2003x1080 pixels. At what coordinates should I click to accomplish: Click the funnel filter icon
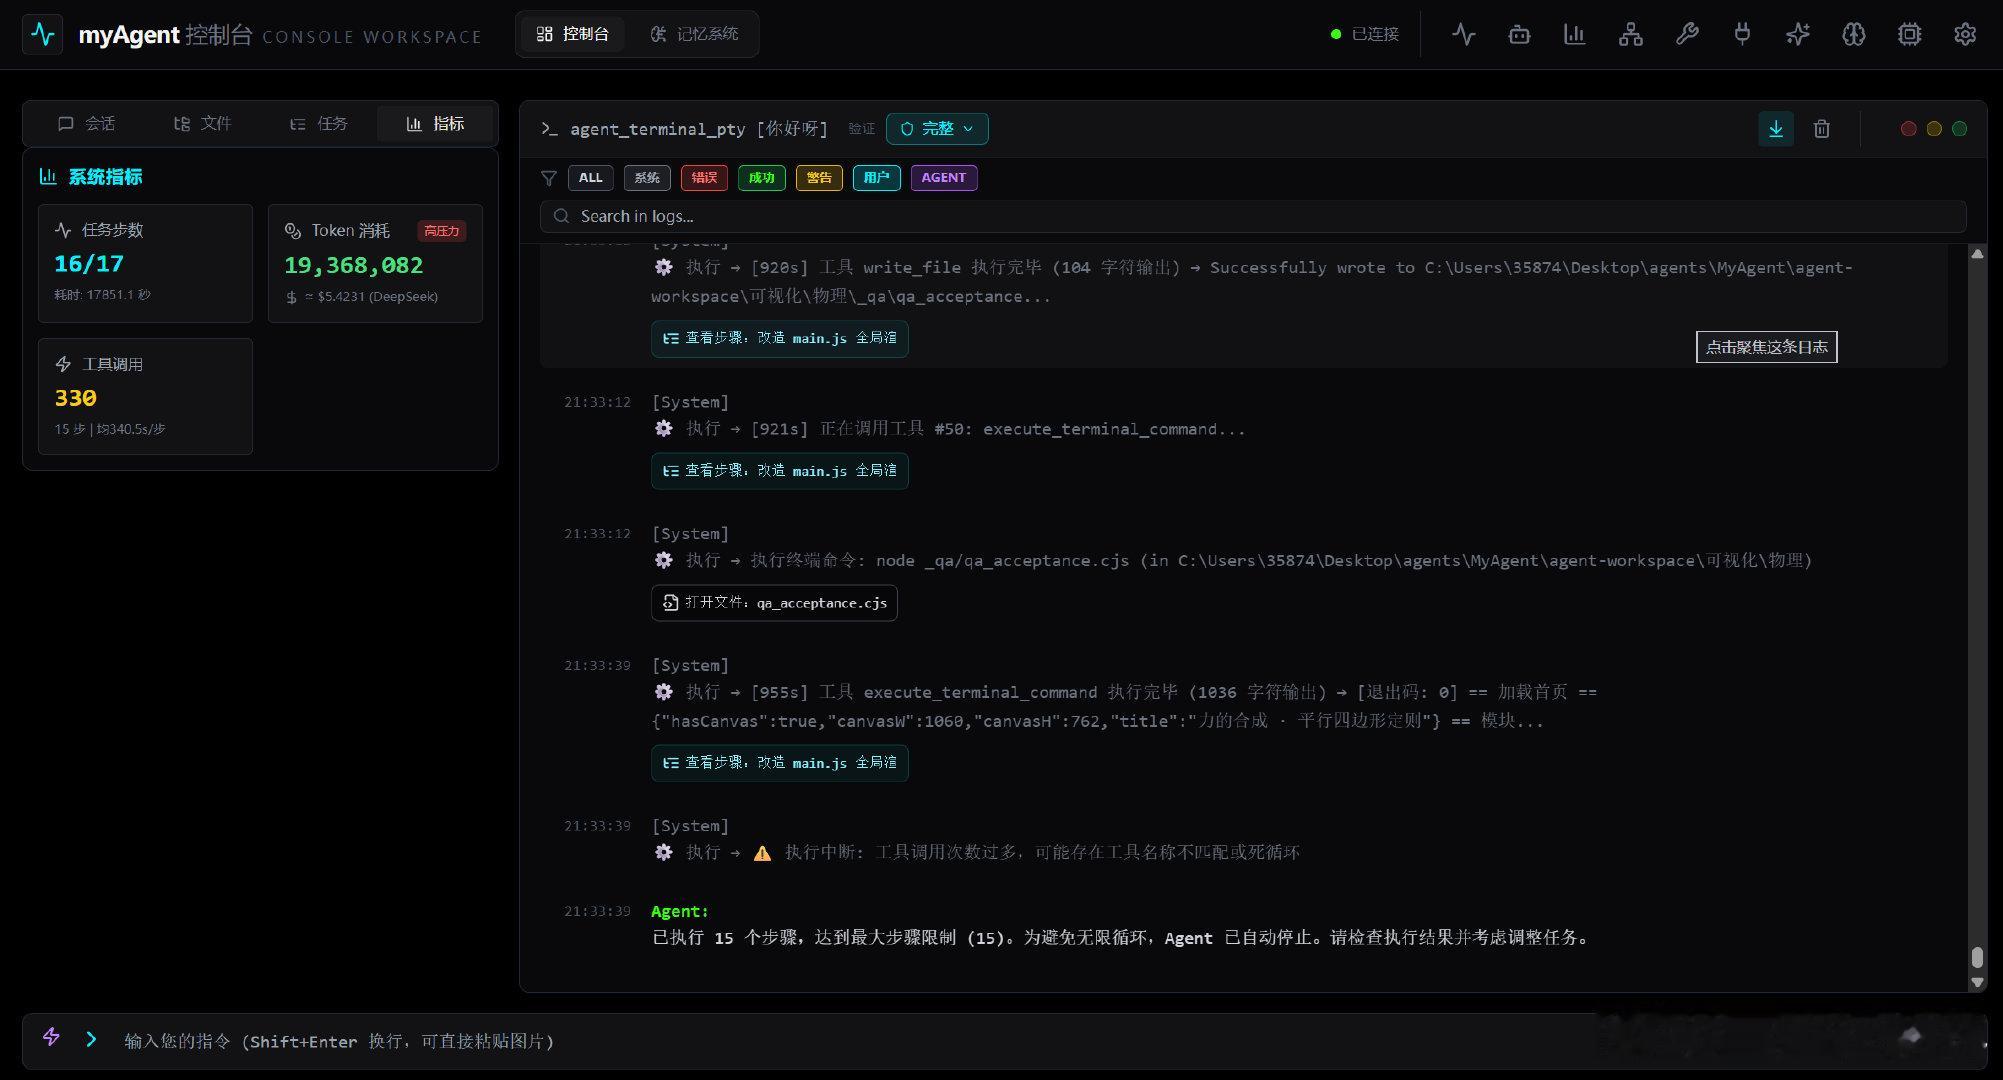point(549,178)
